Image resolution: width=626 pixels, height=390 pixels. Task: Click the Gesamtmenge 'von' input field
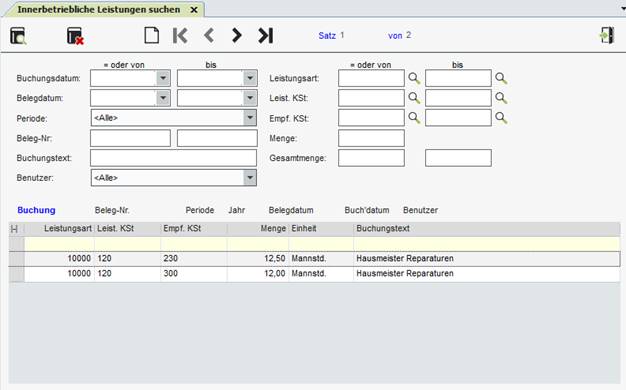point(371,158)
